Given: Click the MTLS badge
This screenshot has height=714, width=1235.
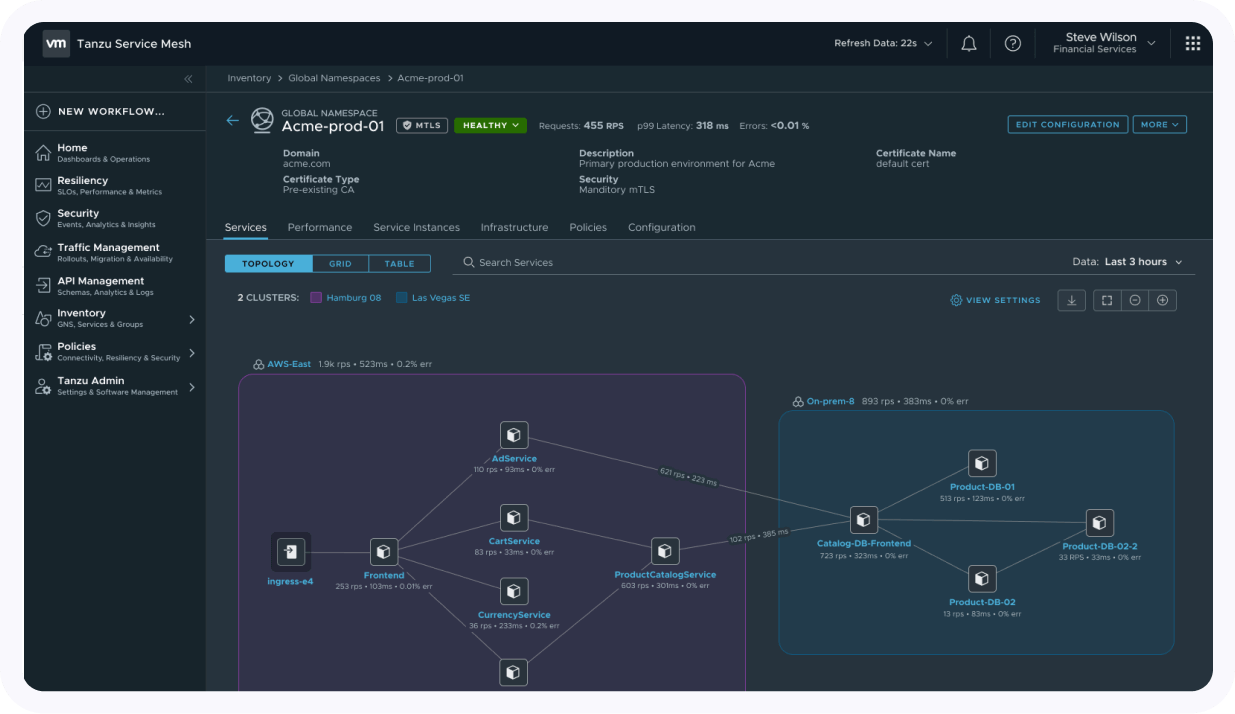Looking at the screenshot, I should (x=422, y=126).
